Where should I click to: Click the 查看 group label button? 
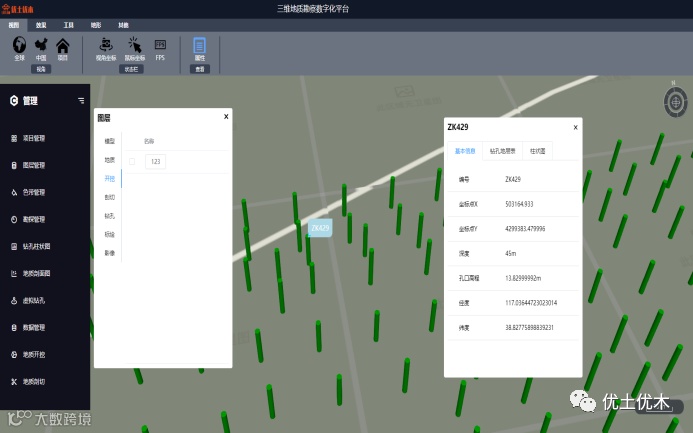coord(200,69)
